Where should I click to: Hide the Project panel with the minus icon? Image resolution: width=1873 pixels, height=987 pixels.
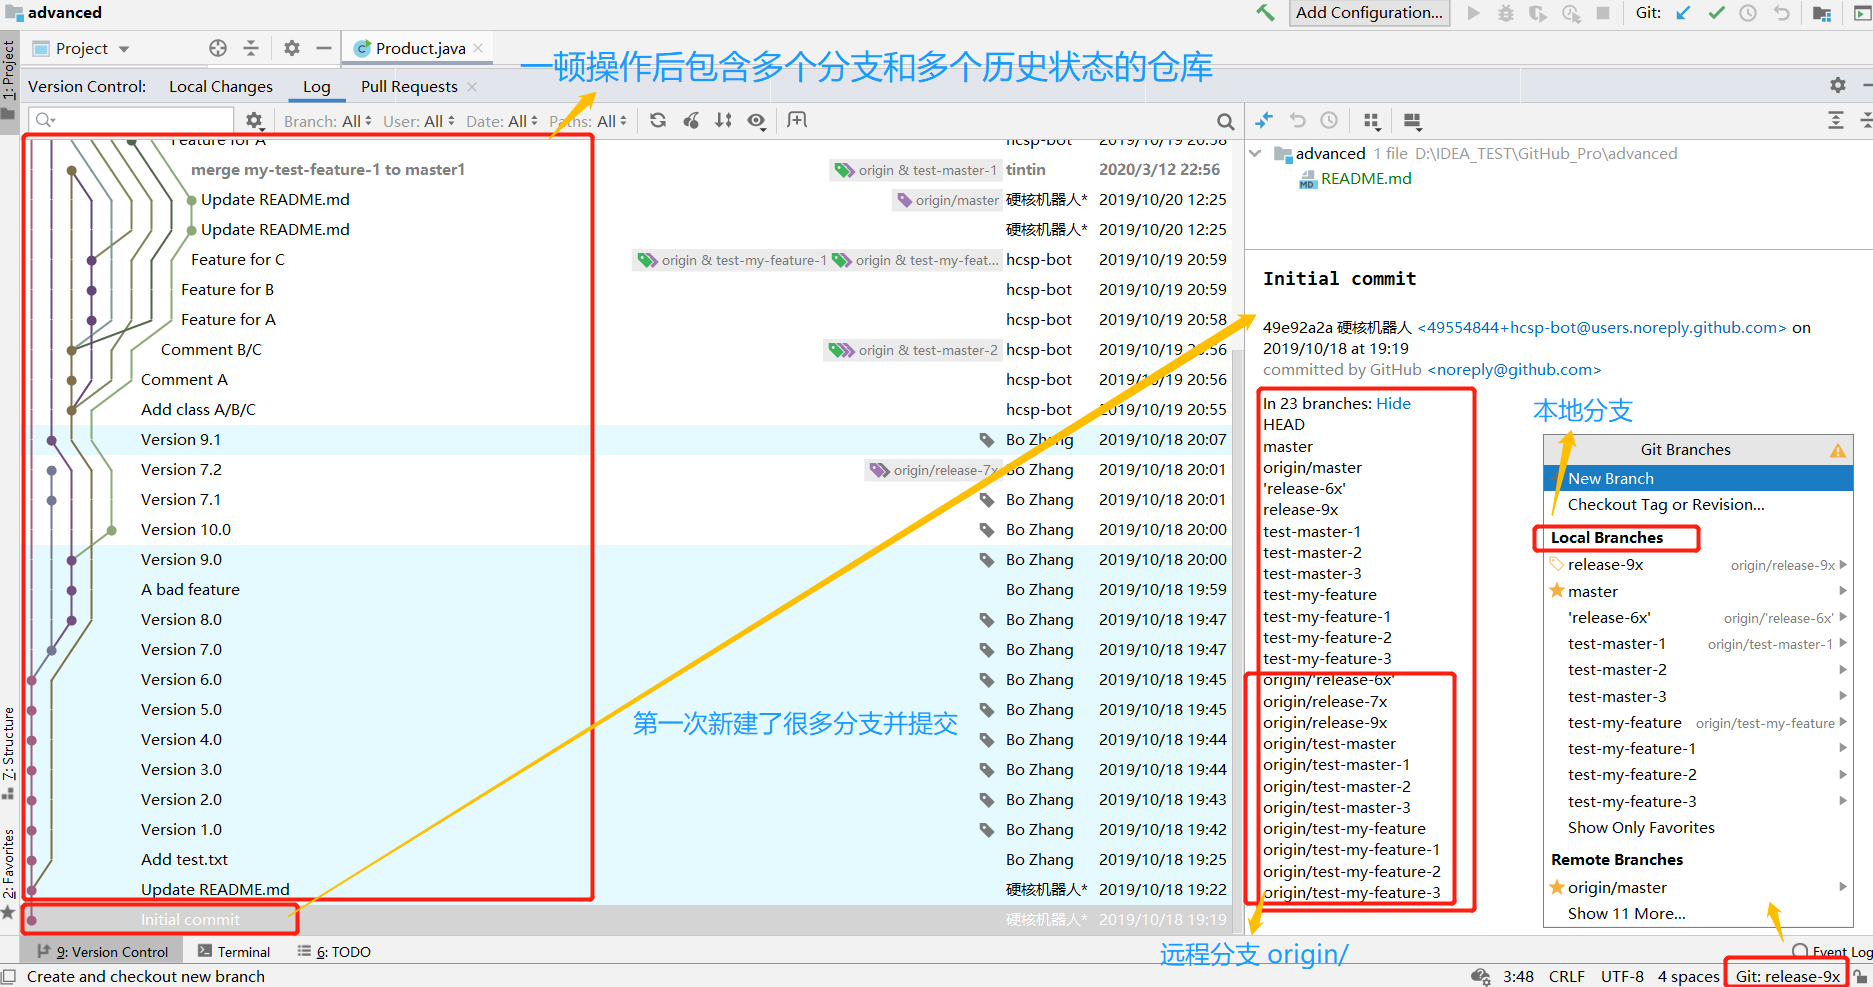tap(324, 48)
